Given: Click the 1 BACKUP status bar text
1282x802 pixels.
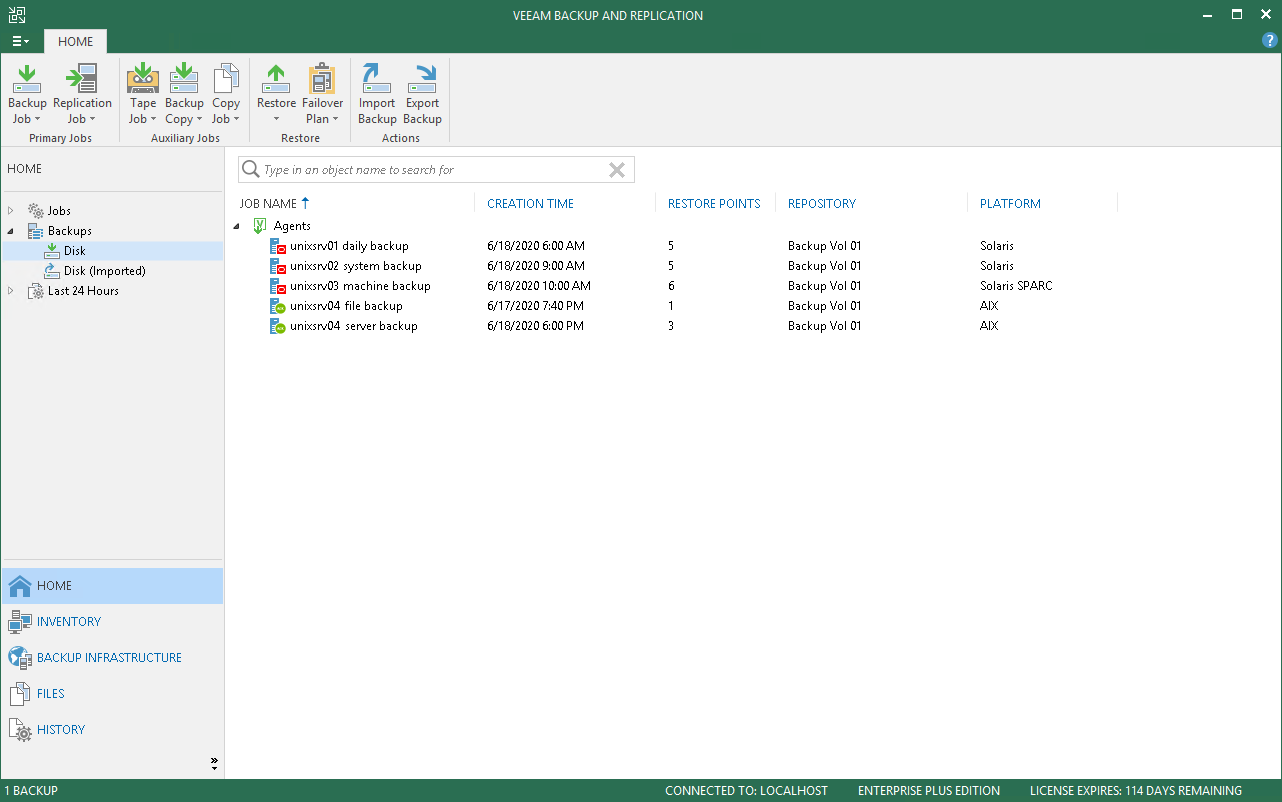Looking at the screenshot, I should pyautogui.click(x=31, y=791).
